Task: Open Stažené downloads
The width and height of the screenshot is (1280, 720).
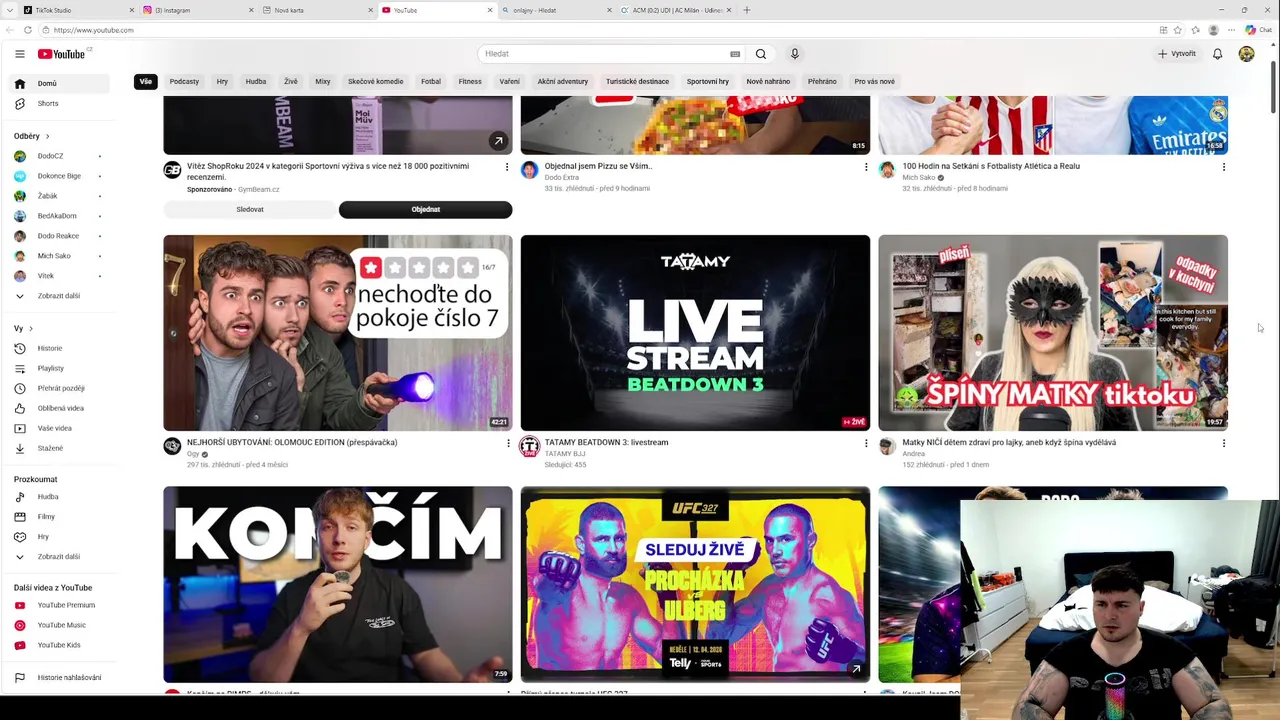Action: click(60, 448)
